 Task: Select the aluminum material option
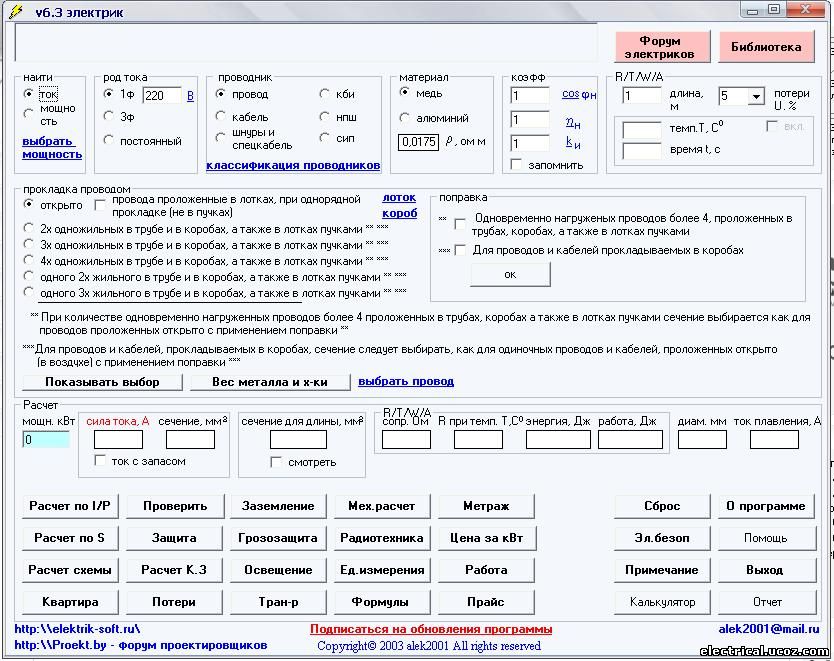click(405, 118)
